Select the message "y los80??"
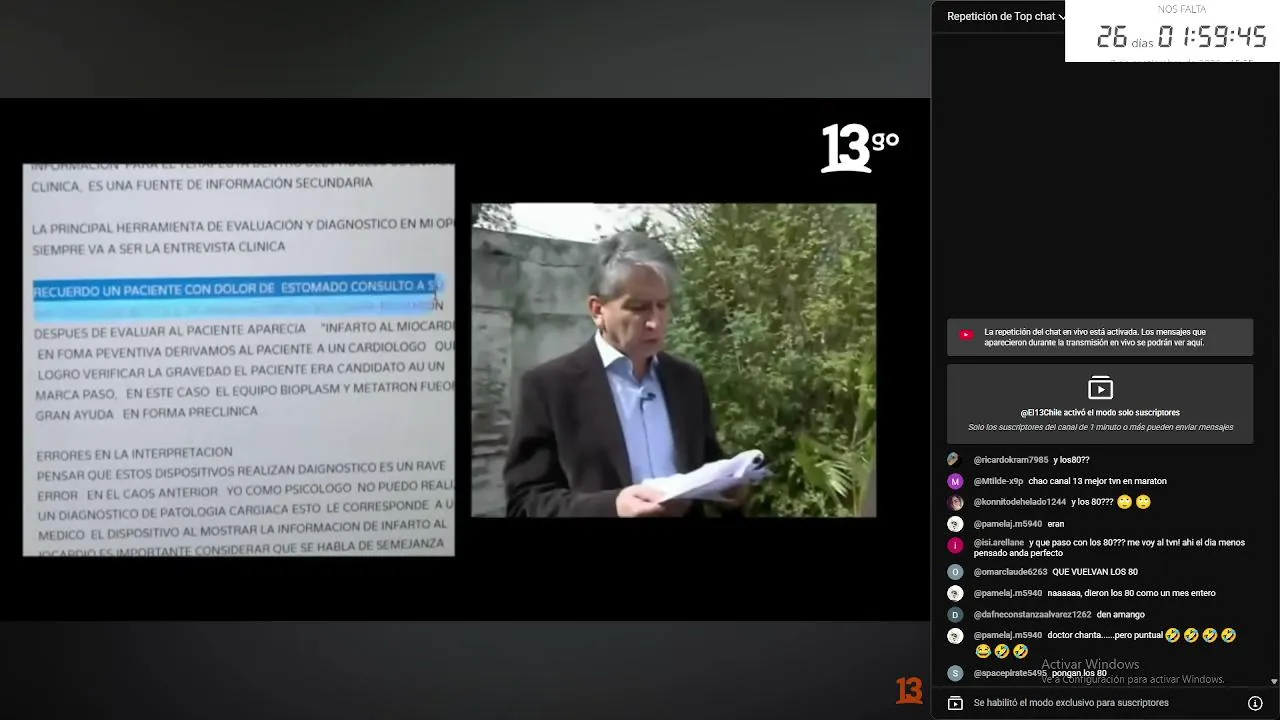 click(x=1071, y=460)
